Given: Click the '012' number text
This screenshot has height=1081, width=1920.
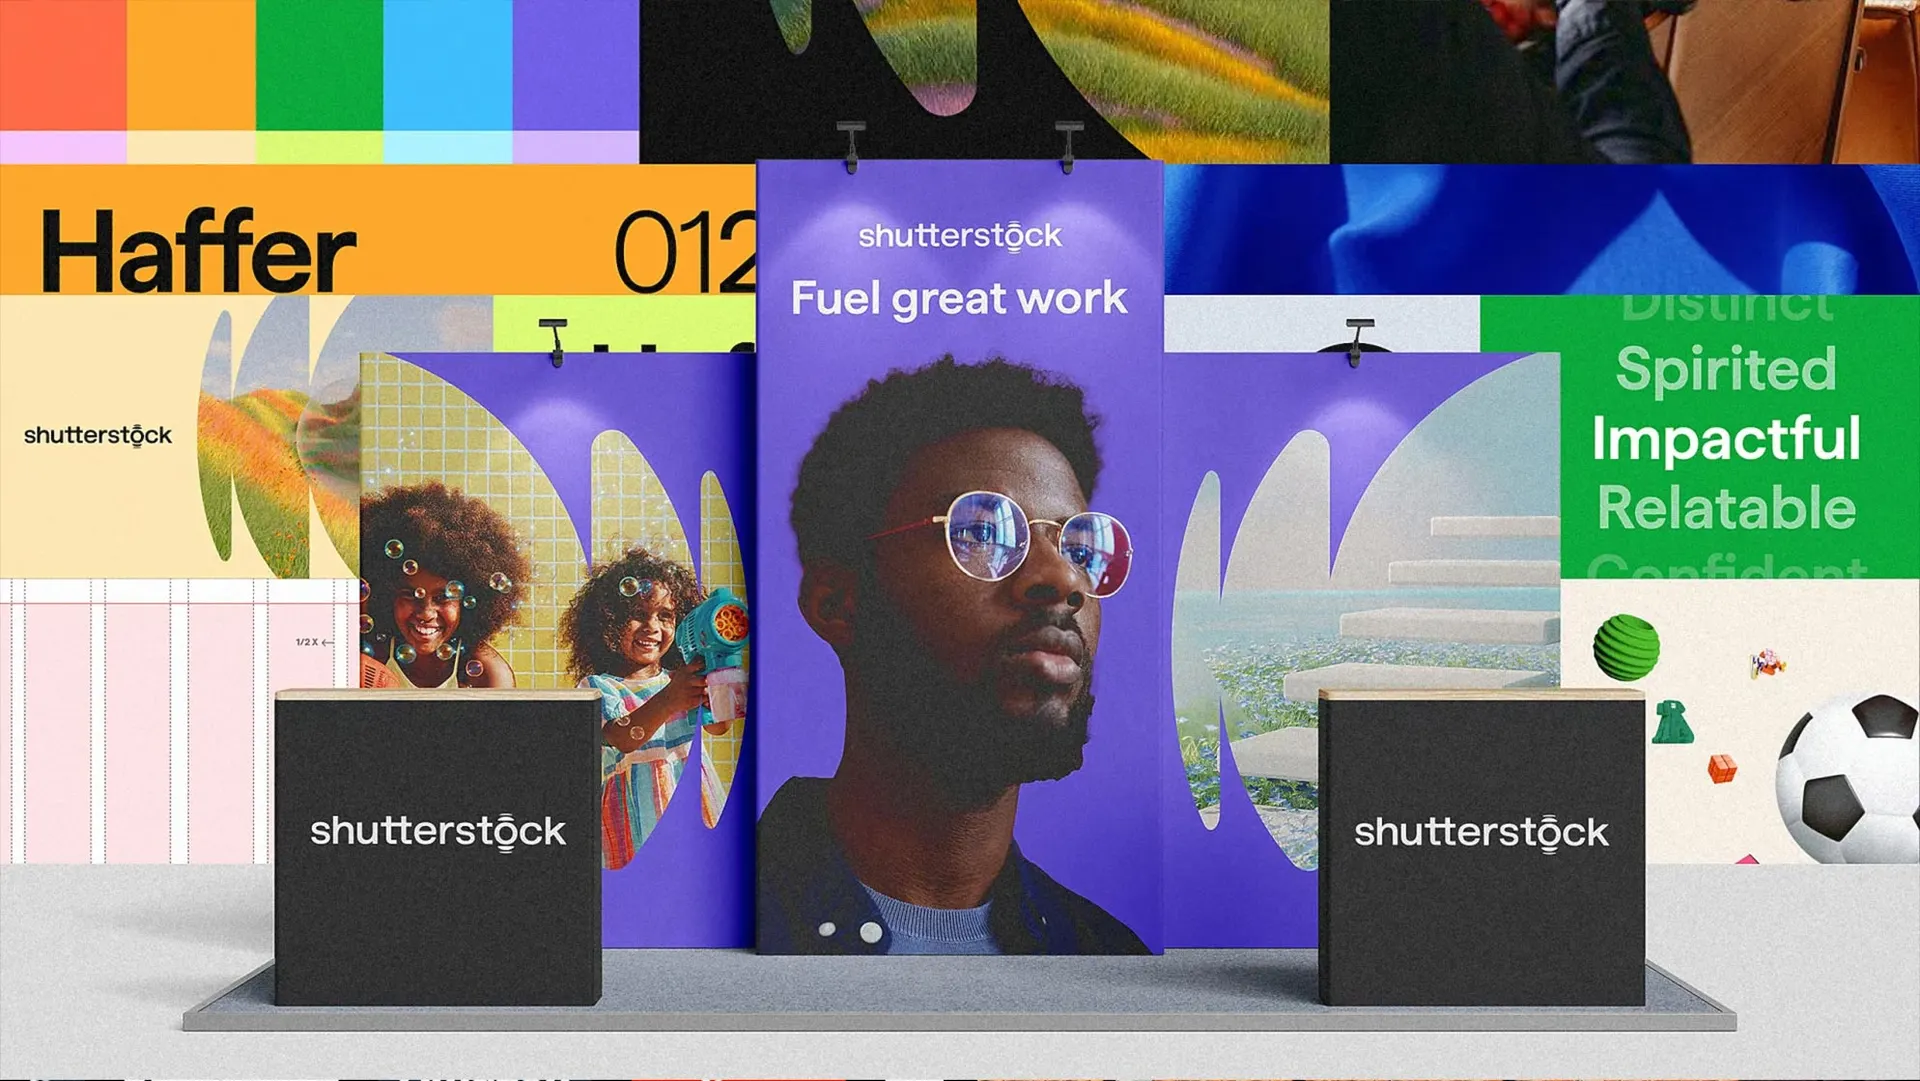Looking at the screenshot, I should pos(685,251).
